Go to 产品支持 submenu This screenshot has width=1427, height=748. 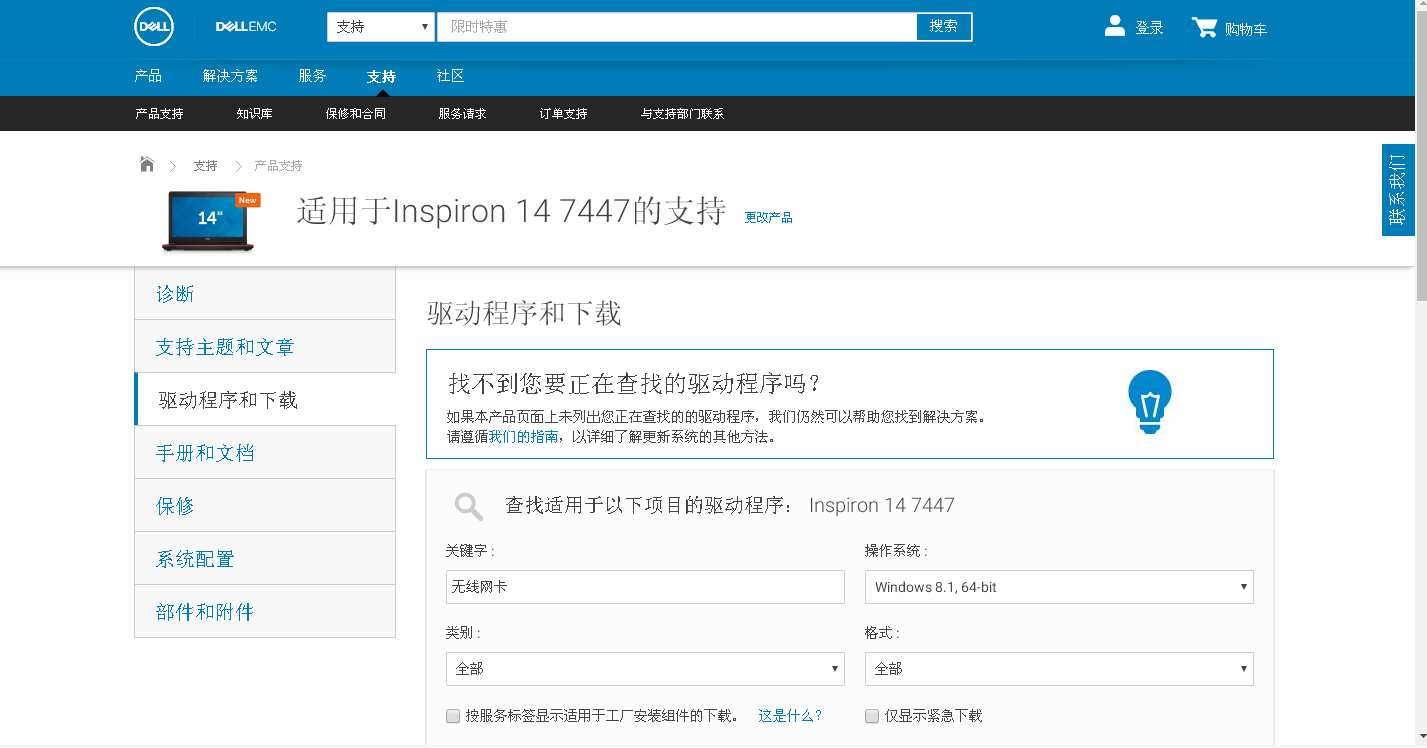[159, 114]
